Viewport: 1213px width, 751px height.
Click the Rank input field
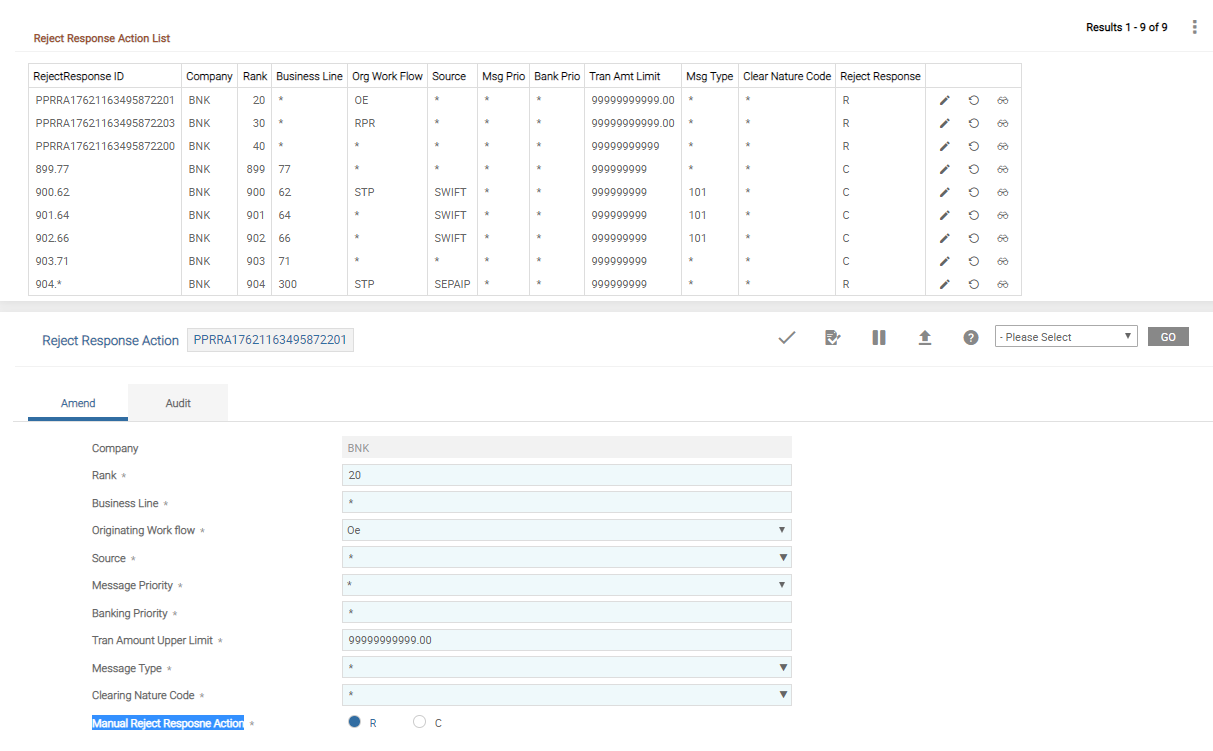click(566, 475)
